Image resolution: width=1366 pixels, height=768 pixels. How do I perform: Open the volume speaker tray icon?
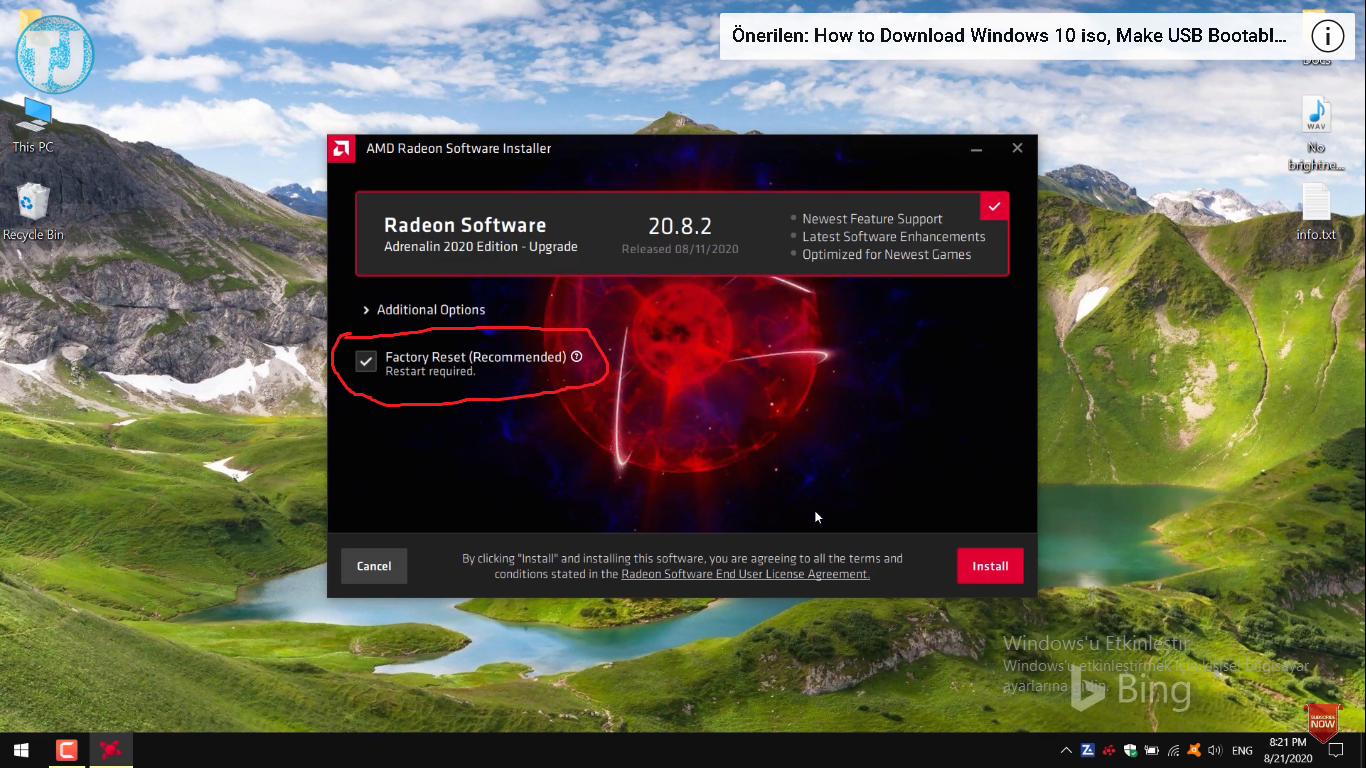tap(1215, 750)
